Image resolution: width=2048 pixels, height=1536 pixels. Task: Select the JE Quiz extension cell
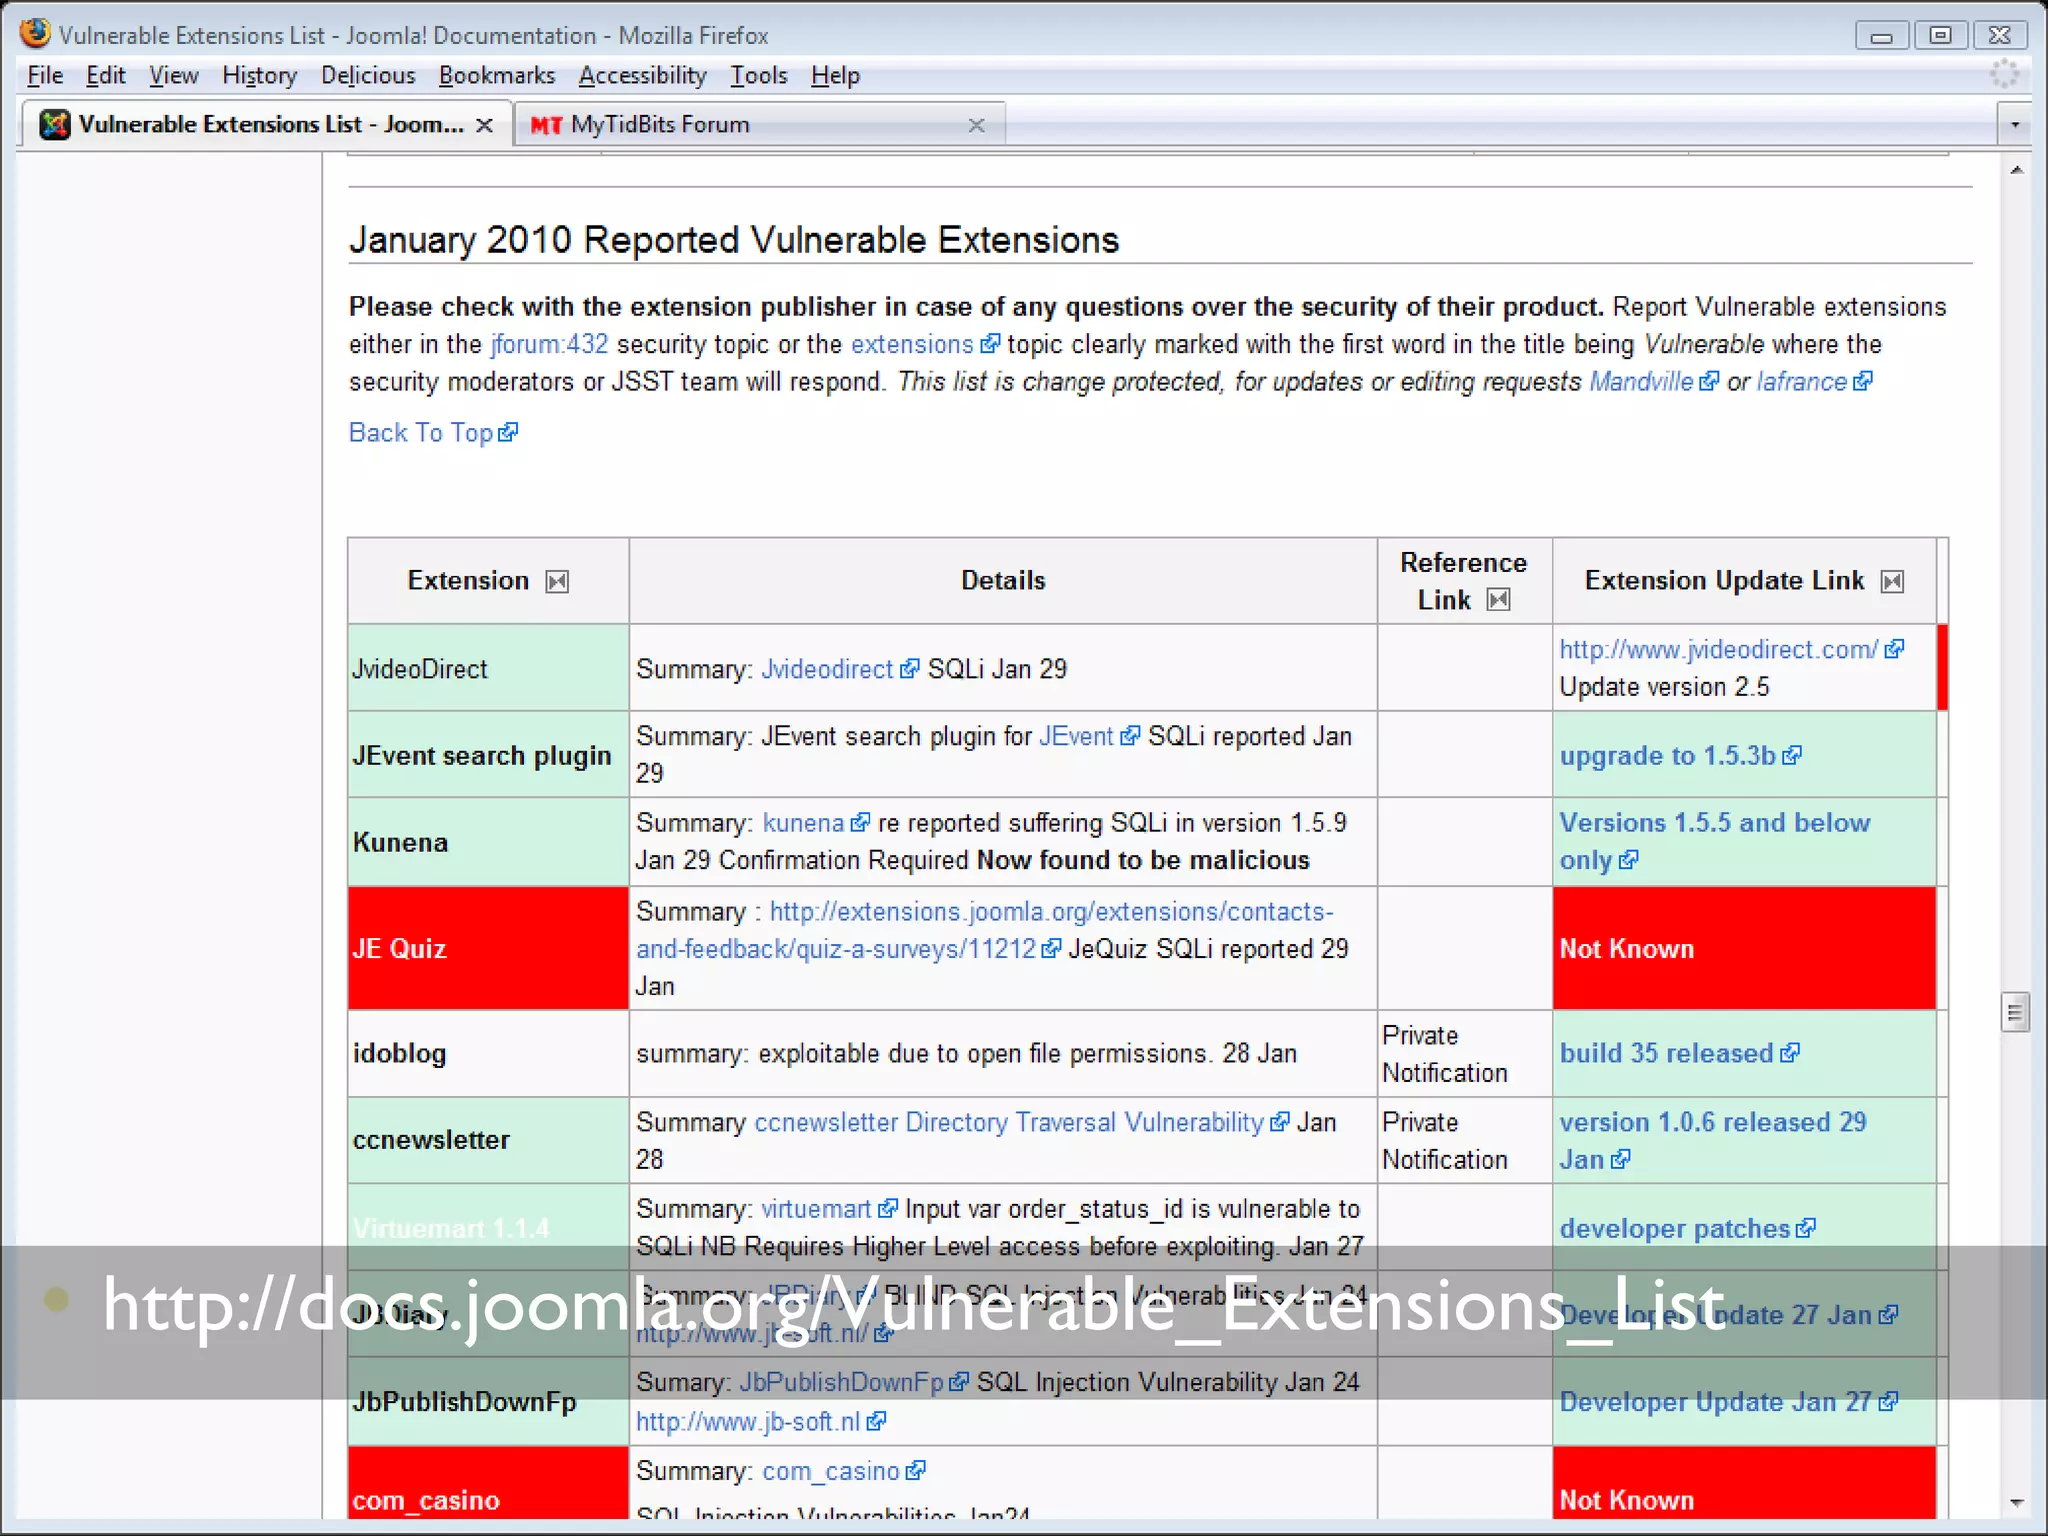pos(488,949)
